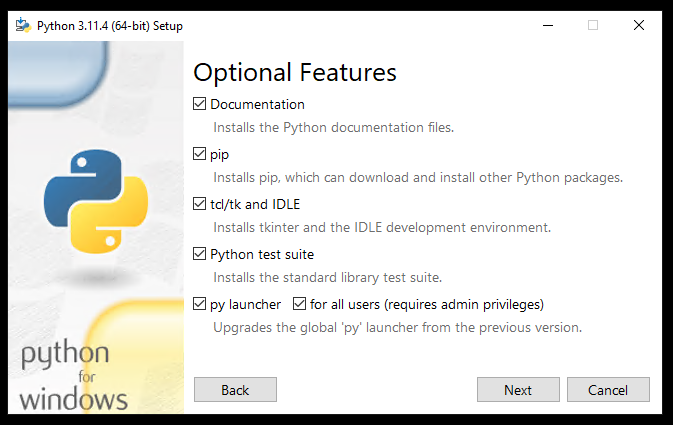Toggle the py launcher checkbox

pyautogui.click(x=200, y=304)
